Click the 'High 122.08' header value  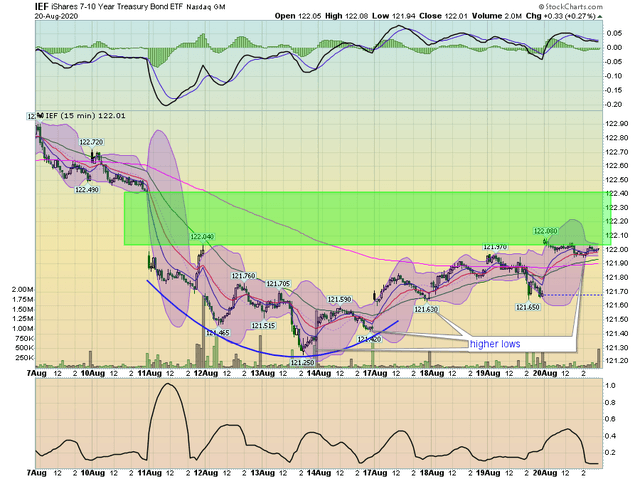coord(347,16)
